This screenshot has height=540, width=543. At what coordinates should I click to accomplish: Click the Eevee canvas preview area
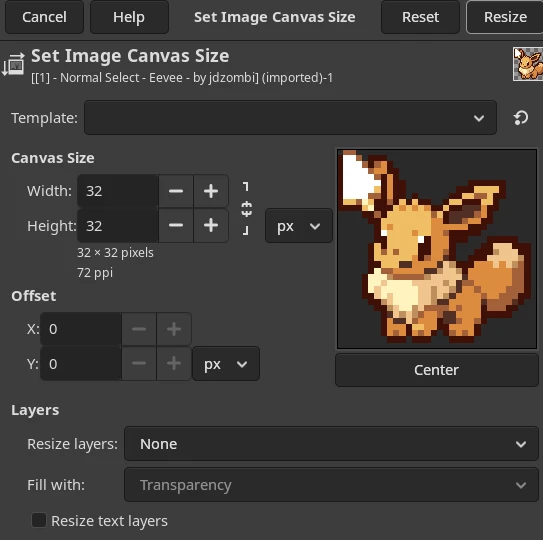(437, 249)
